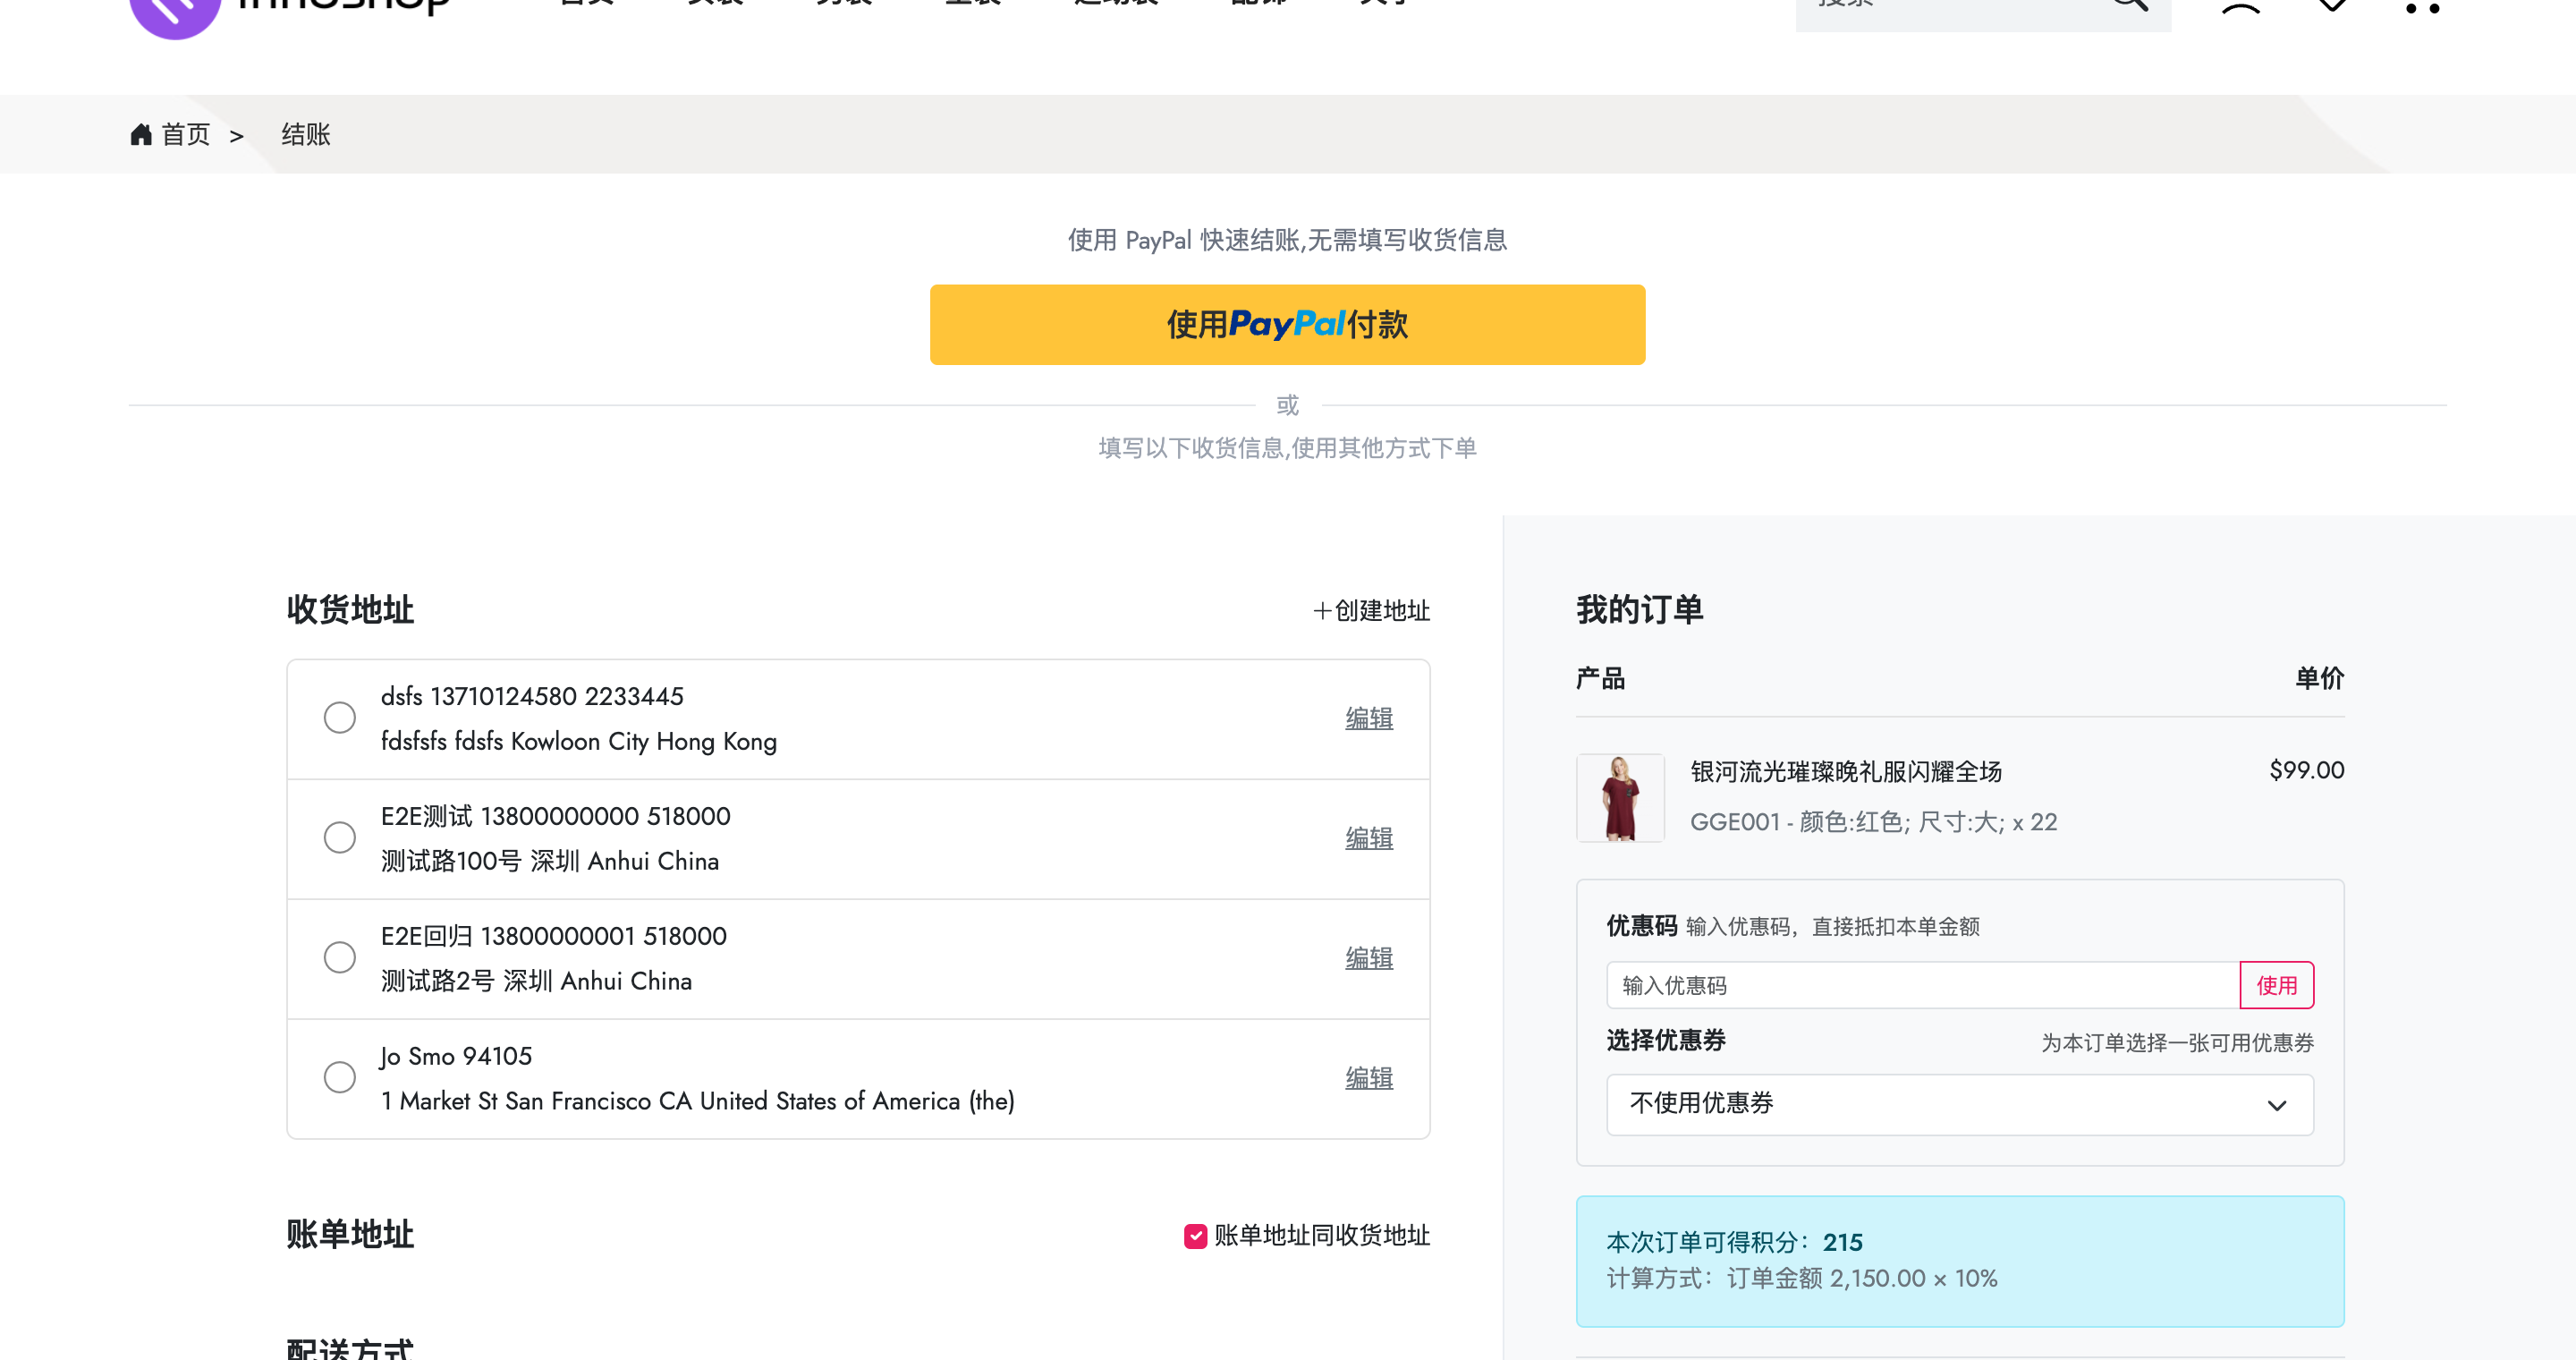Select the dsfs Kowloon City address
The height and width of the screenshot is (1360, 2576).
340,718
